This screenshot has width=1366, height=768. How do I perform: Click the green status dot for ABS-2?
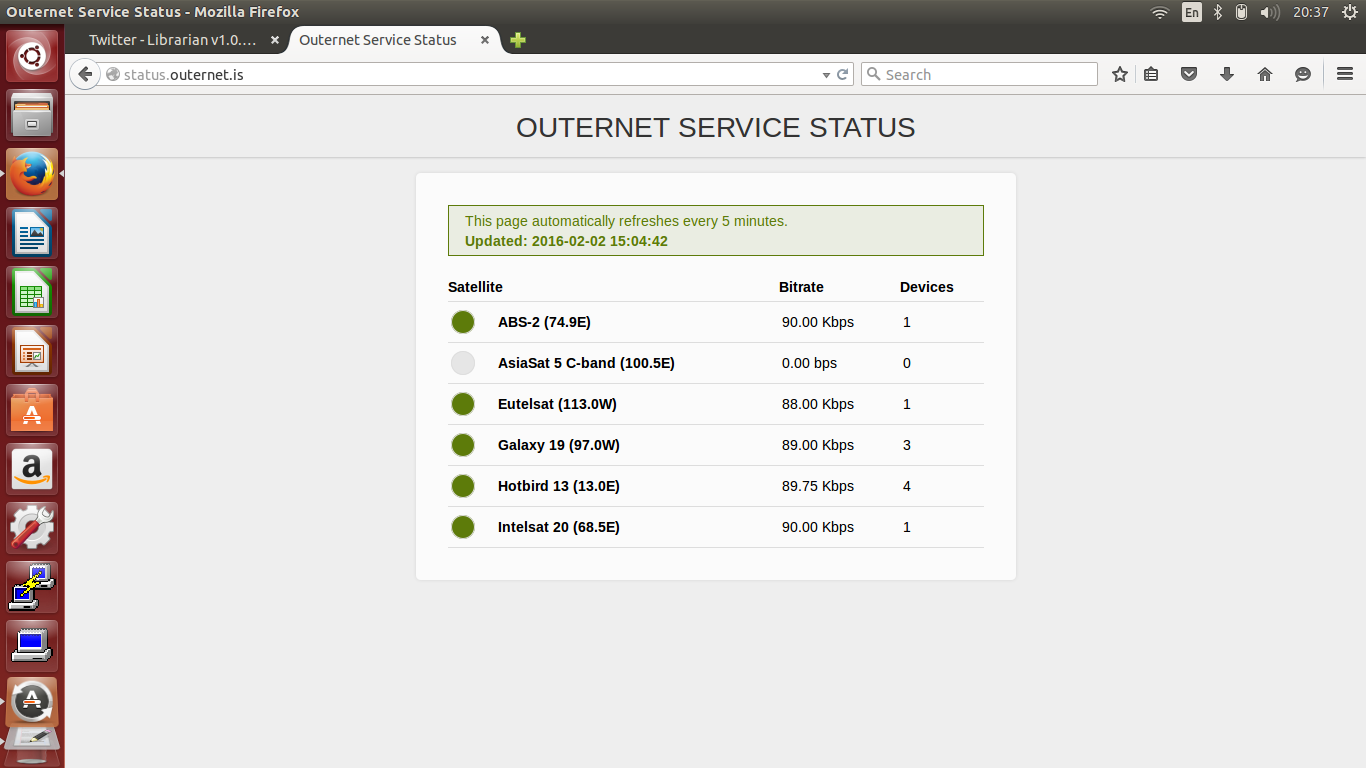(462, 322)
